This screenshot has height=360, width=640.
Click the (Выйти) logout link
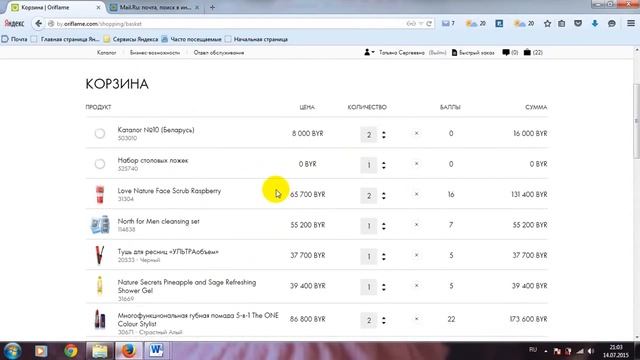pos(438,52)
